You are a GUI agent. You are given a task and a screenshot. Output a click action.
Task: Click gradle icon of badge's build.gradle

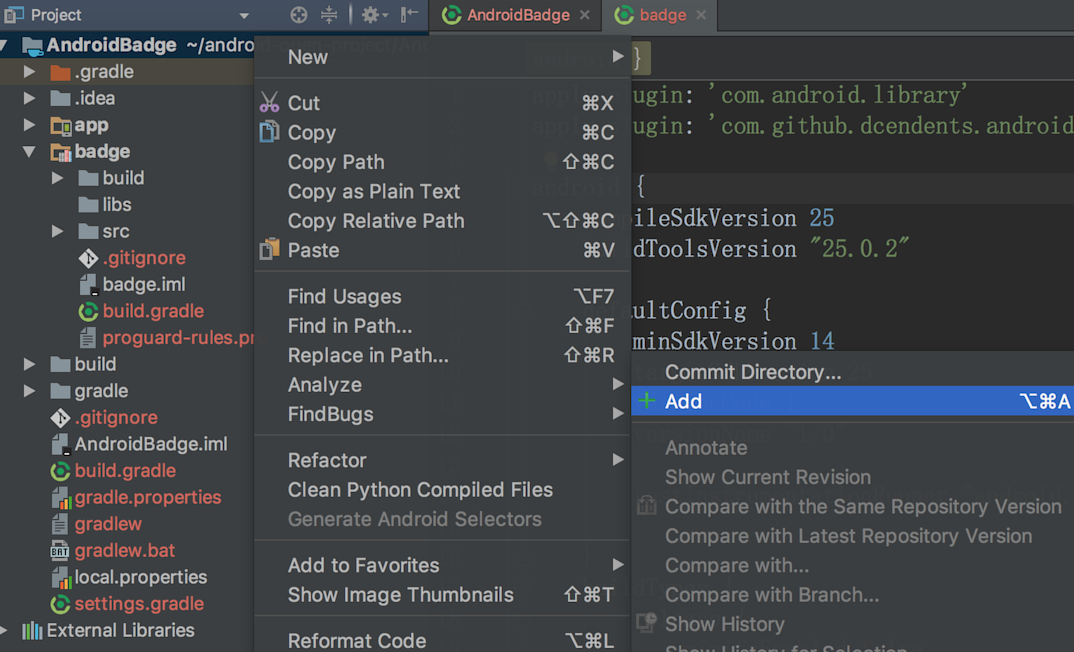(x=88, y=312)
